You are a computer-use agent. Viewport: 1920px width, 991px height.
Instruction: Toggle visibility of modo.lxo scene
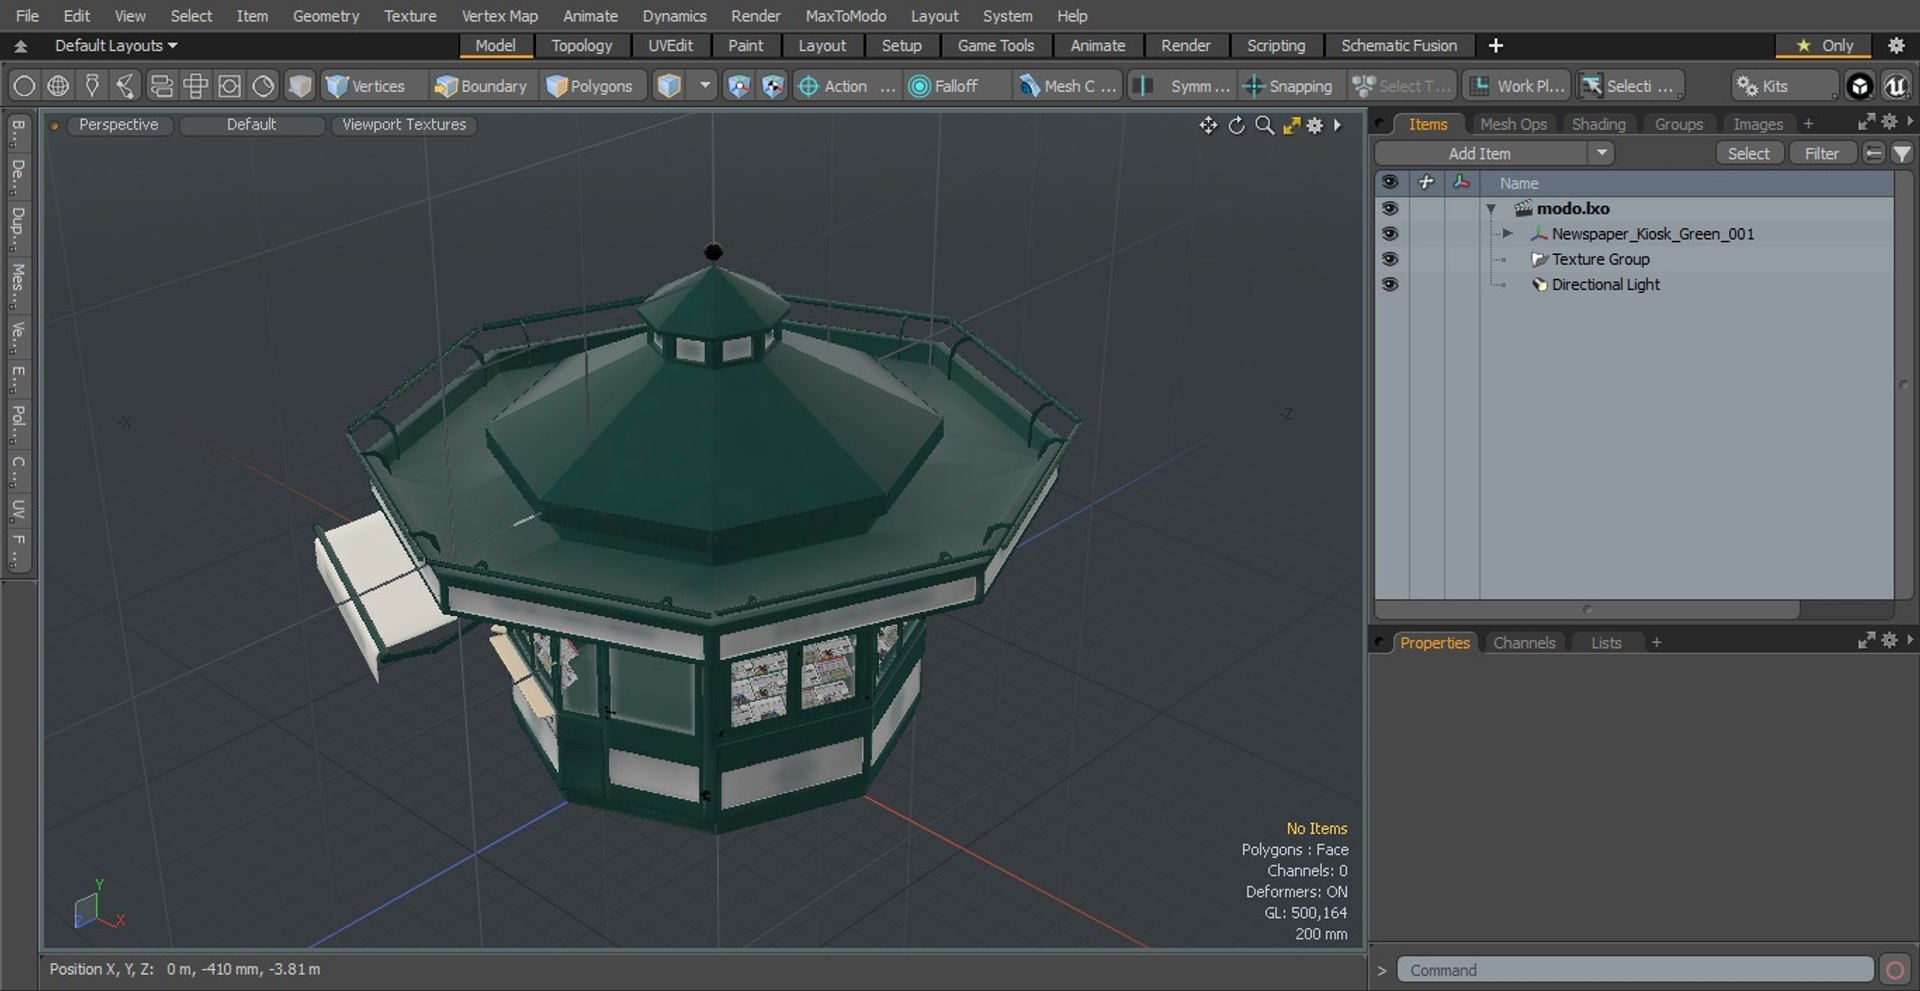point(1390,208)
